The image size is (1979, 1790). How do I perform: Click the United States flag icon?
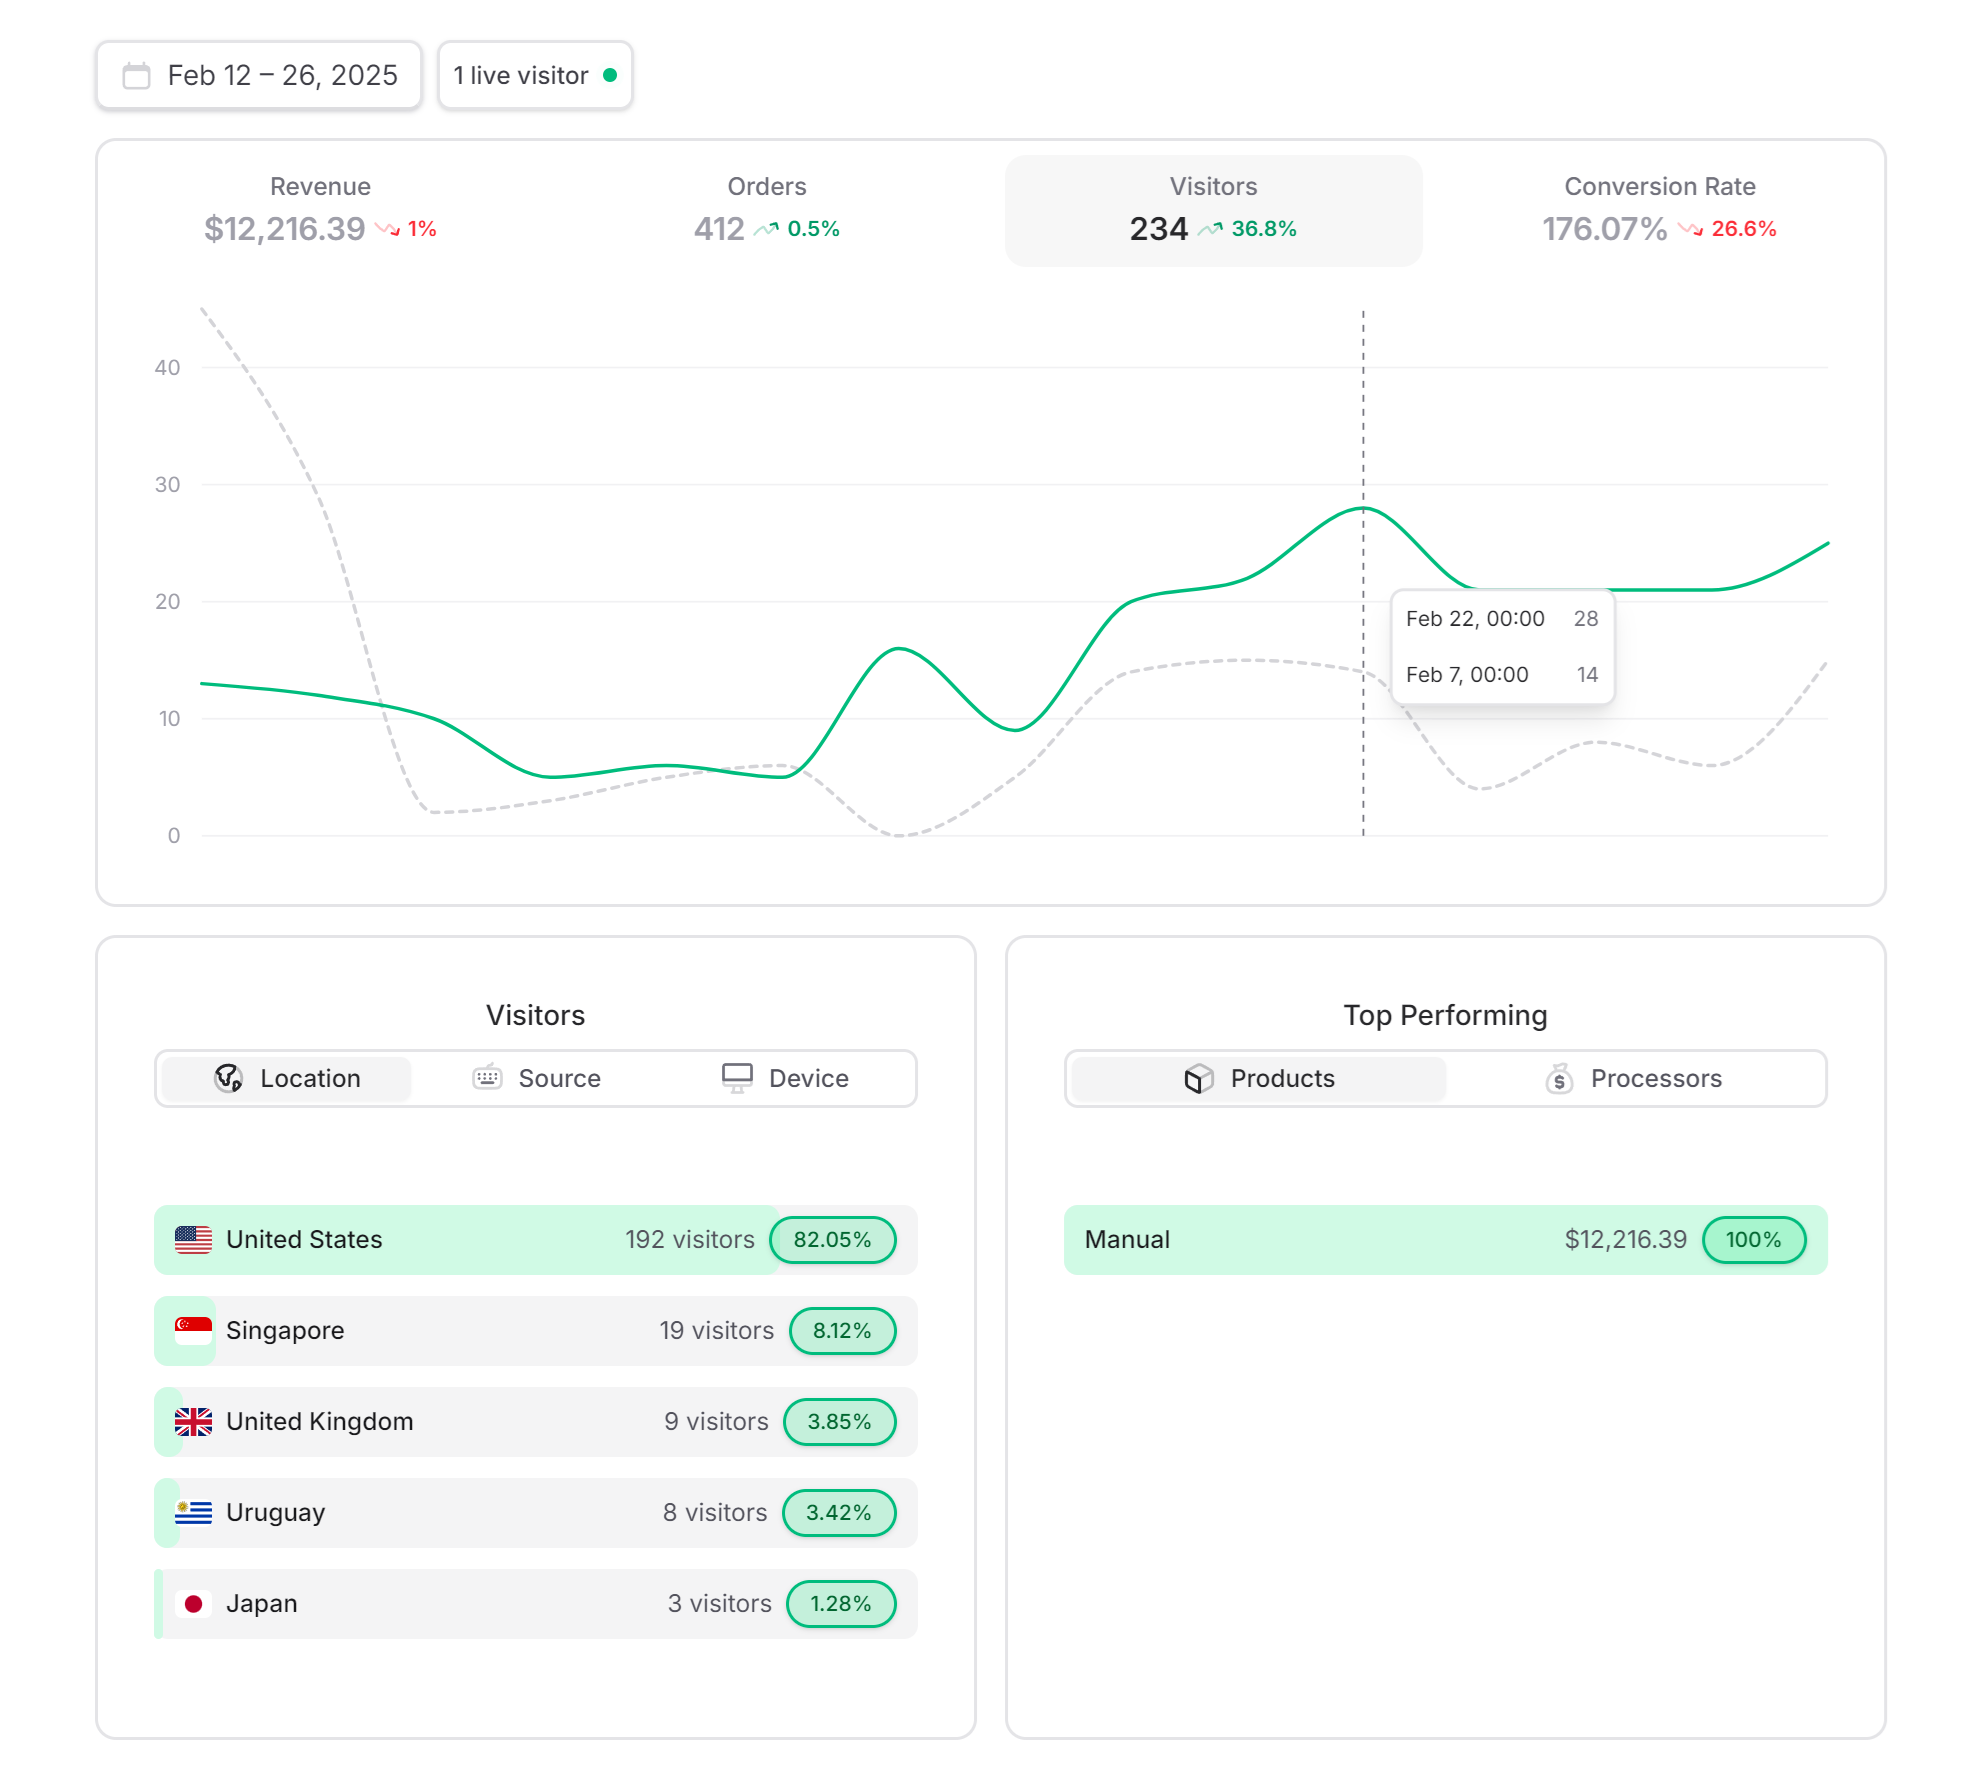click(193, 1240)
